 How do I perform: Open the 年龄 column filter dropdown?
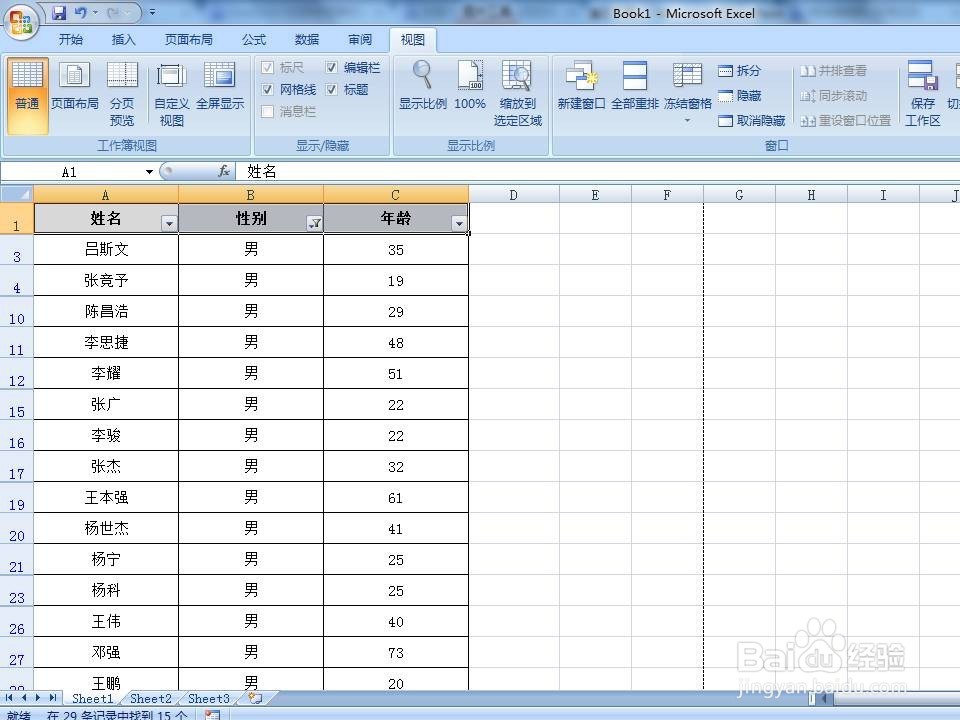point(460,222)
